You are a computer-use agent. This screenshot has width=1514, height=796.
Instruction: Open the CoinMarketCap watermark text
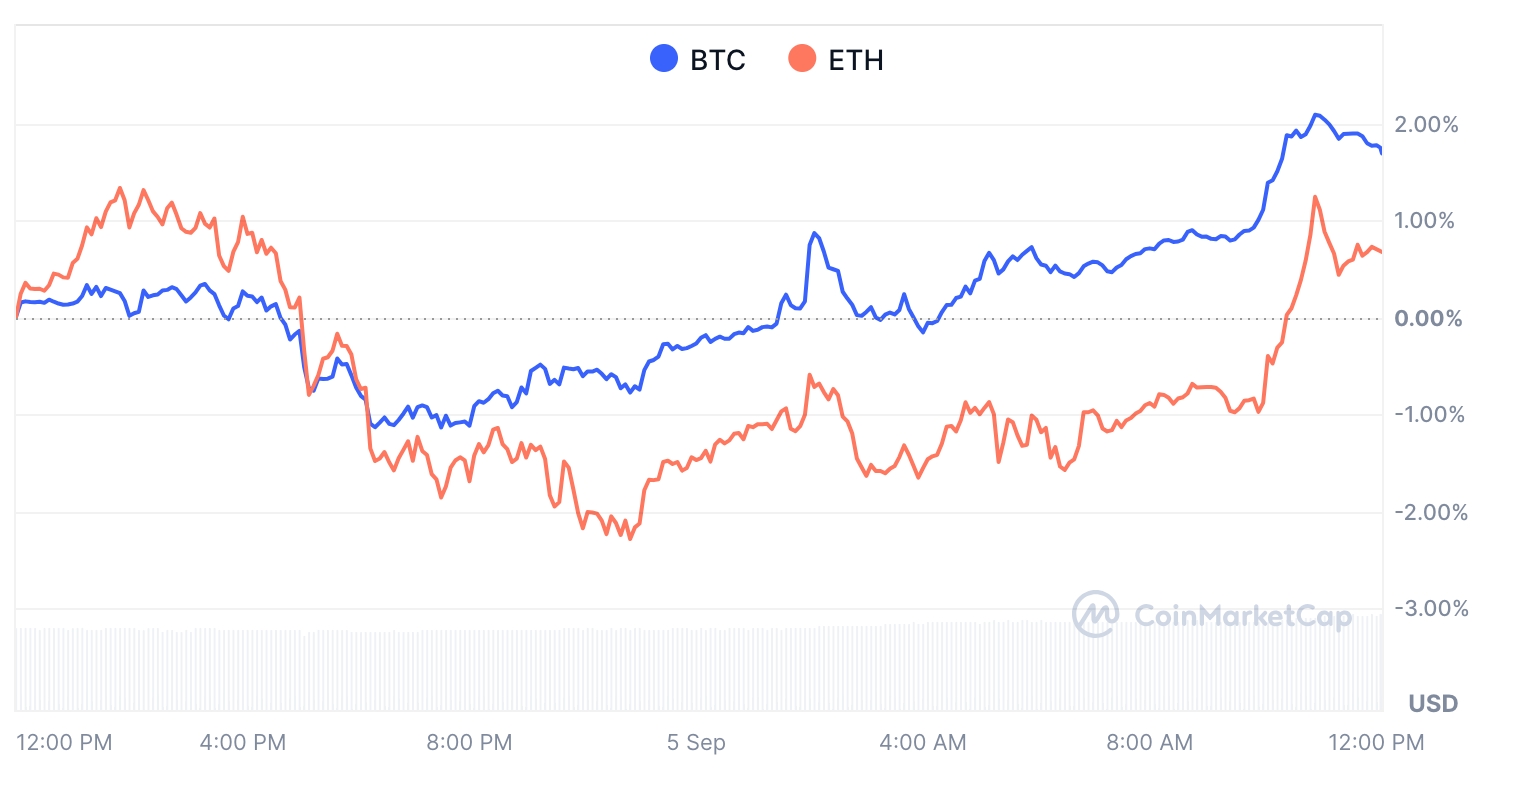[x=1243, y=616]
